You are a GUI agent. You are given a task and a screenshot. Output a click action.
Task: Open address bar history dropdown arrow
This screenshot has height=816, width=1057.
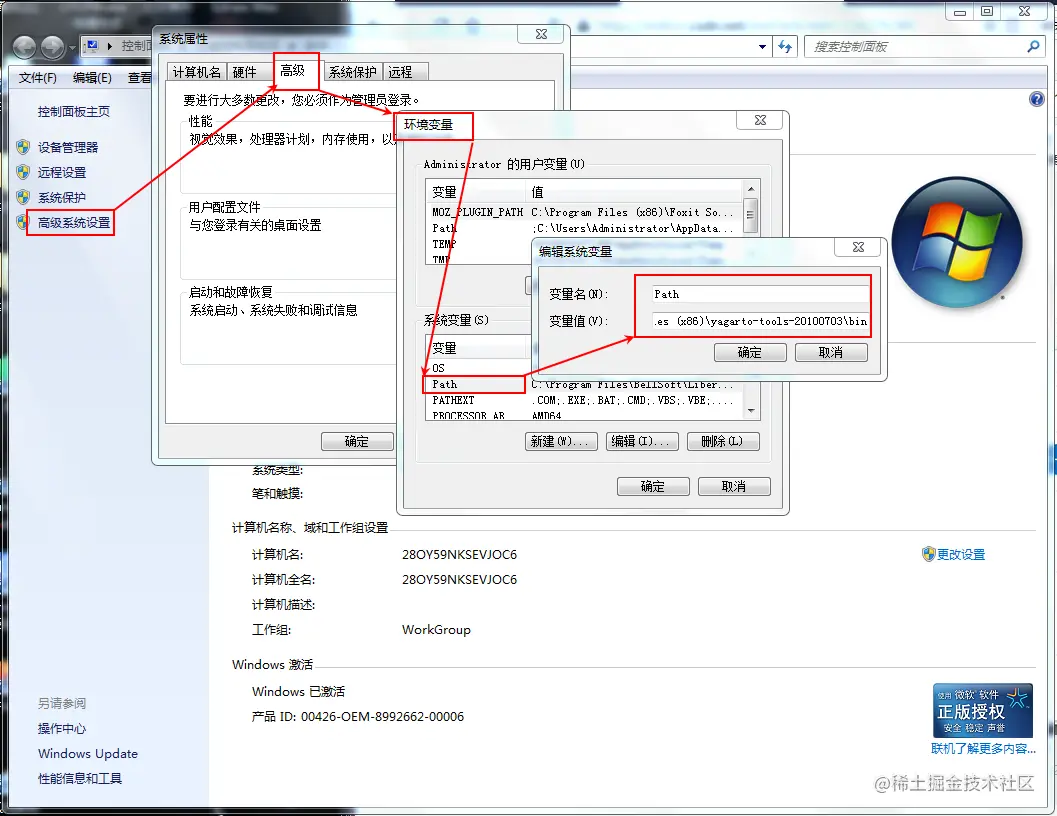point(762,47)
